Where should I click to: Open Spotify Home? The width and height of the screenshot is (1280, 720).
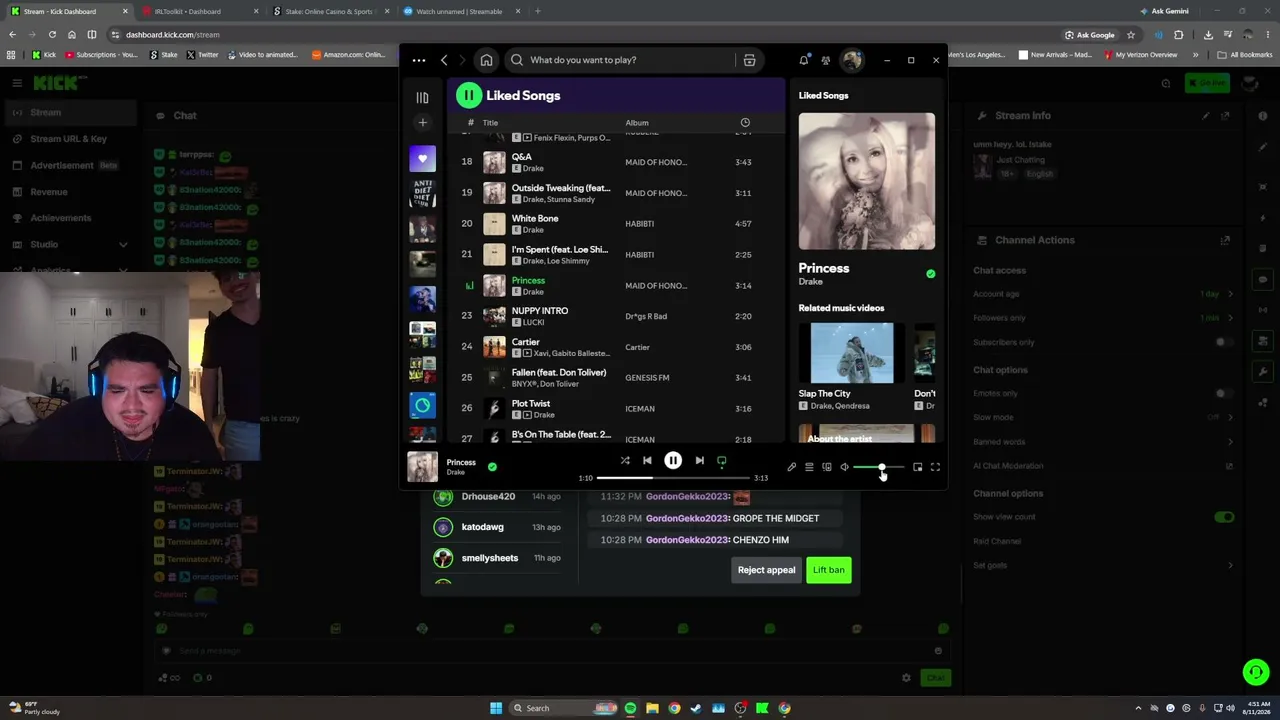[486, 60]
